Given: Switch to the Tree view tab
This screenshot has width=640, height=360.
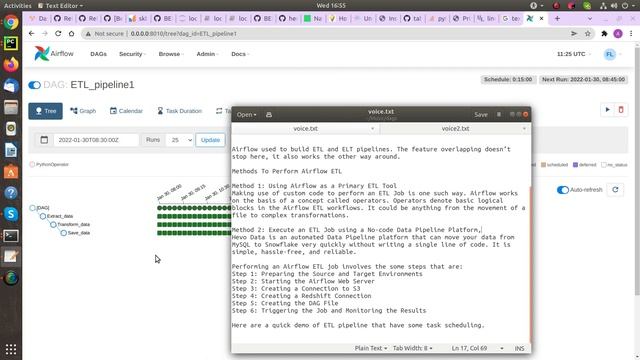Looking at the screenshot, I should tap(45, 111).
